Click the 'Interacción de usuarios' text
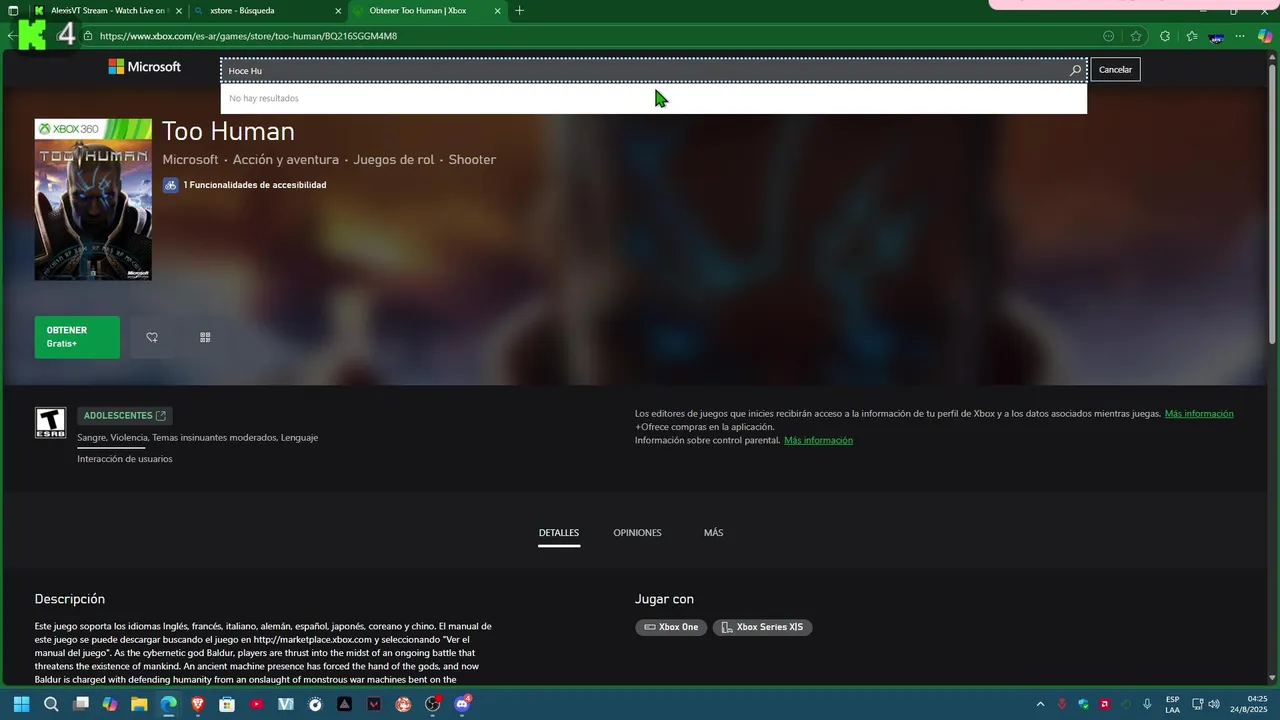Image resolution: width=1280 pixels, height=720 pixels. tap(125, 459)
